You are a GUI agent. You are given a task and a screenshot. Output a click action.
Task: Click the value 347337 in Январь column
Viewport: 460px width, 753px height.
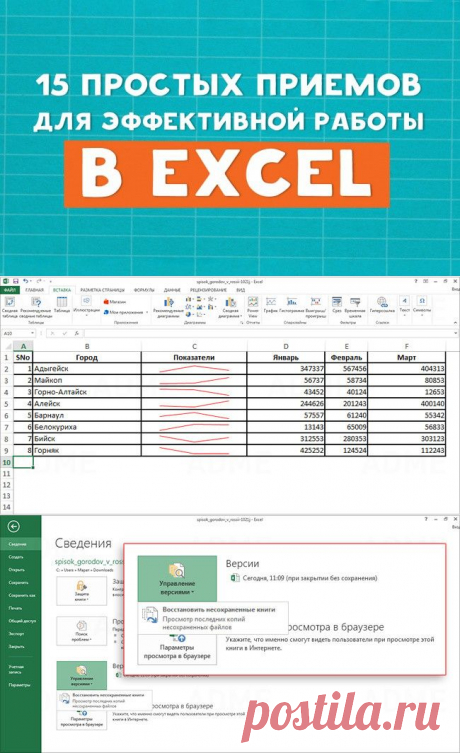click(286, 369)
